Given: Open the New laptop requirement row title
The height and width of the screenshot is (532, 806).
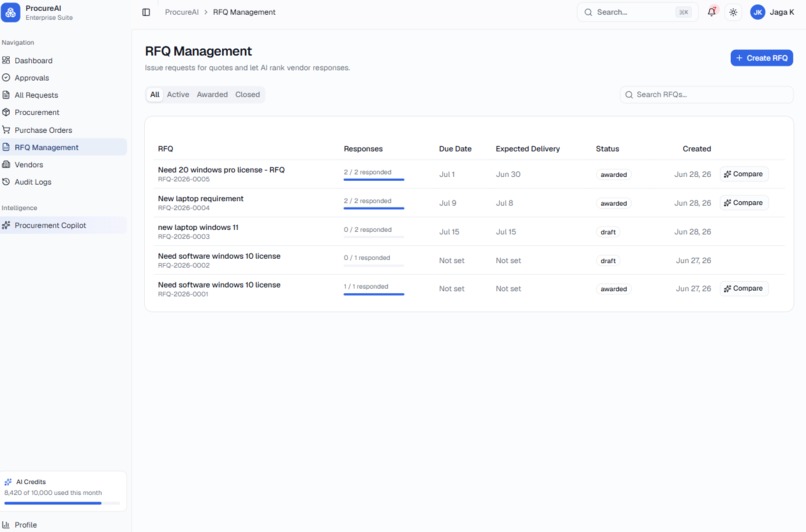Looking at the screenshot, I should 200,198.
